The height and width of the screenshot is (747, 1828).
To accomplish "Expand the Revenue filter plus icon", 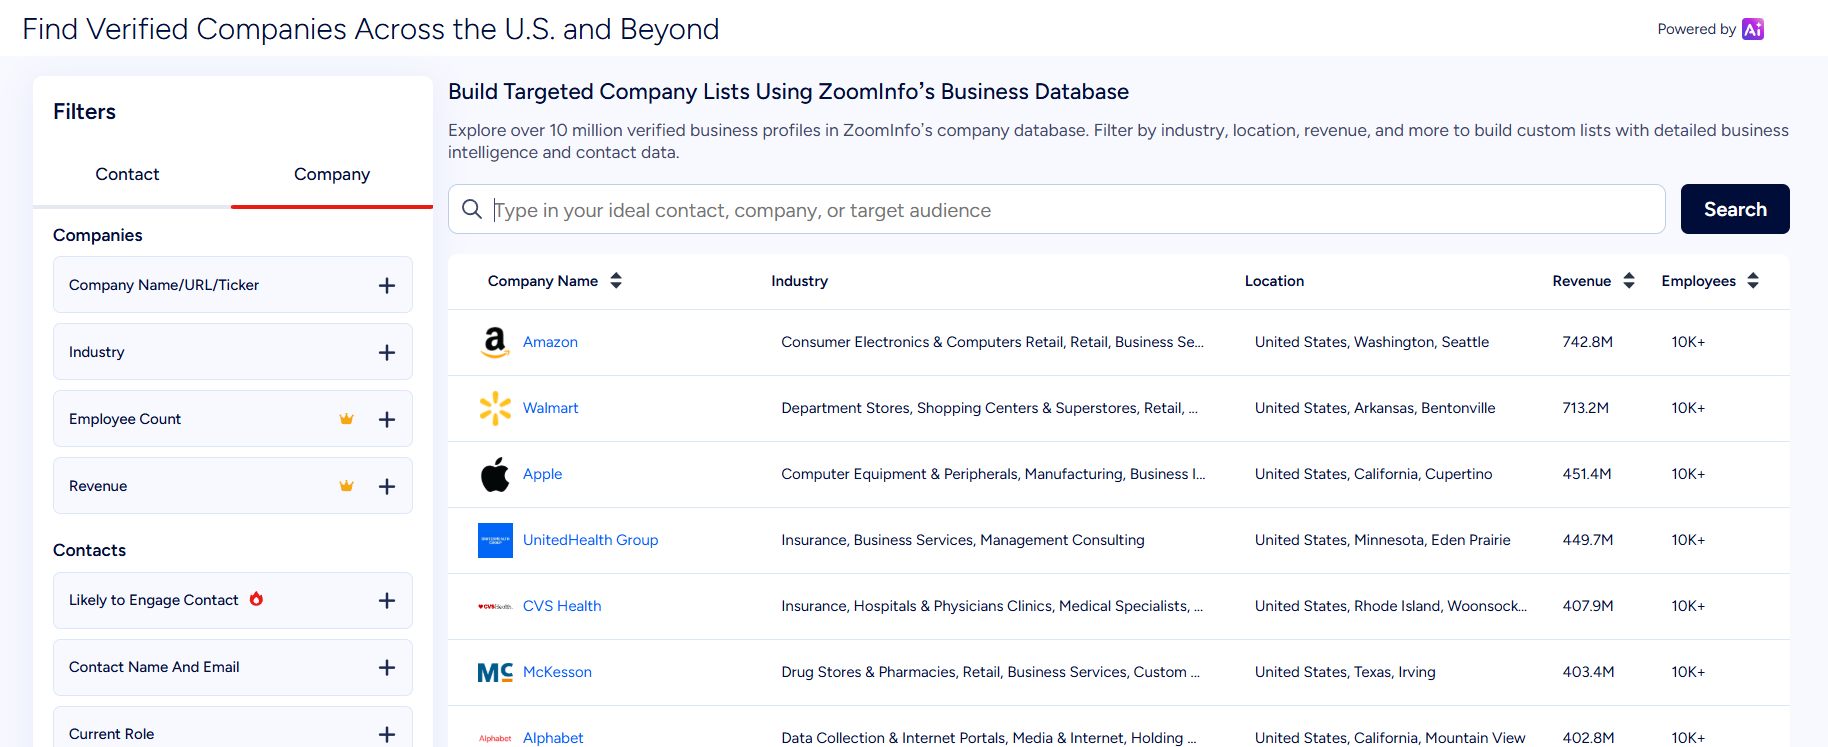I will (387, 486).
